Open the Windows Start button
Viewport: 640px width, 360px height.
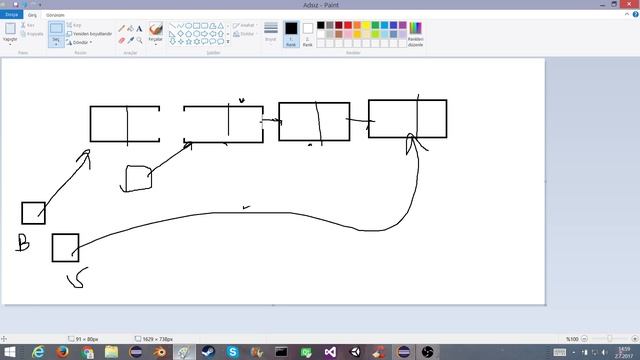point(9,352)
